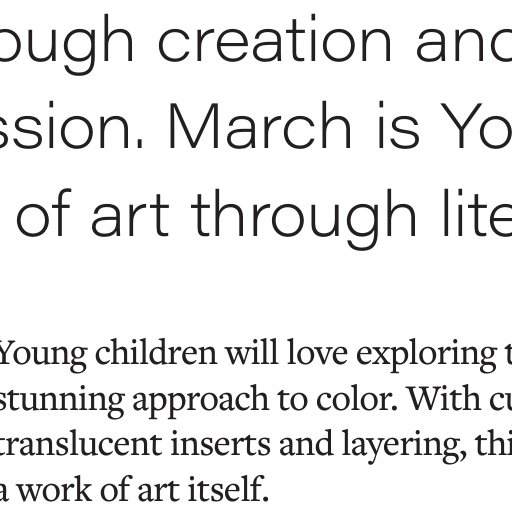The image size is (512, 512).
Task: Click the word 'stunning' in the paragraph
Action: click(62, 402)
